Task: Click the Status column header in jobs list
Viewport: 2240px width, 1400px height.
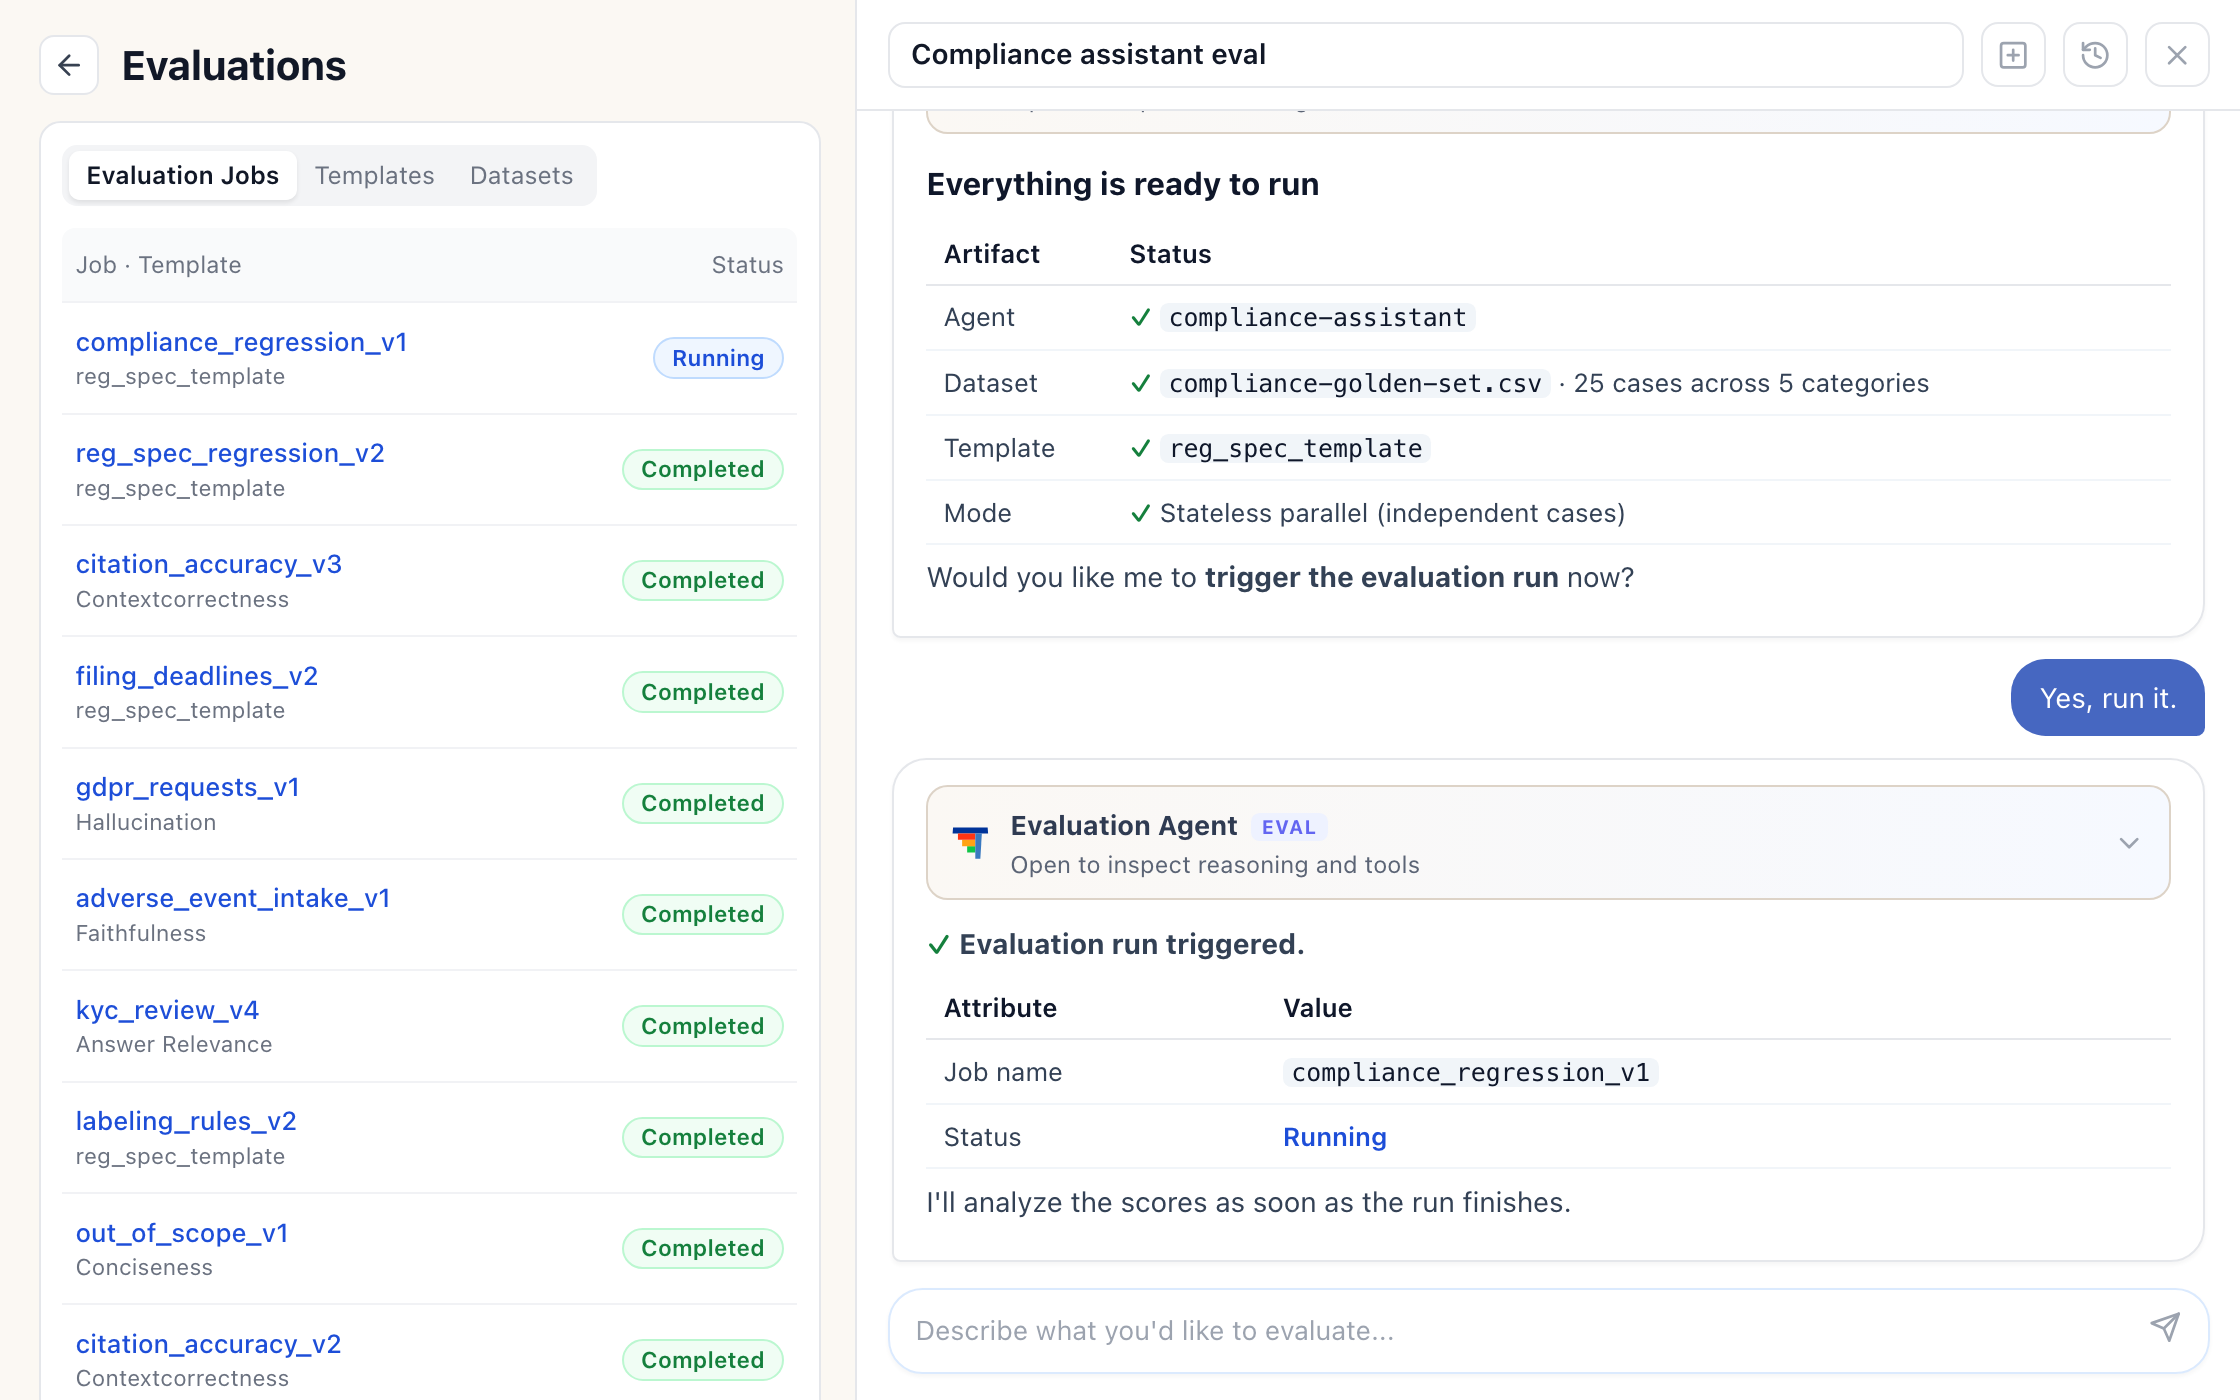Action: [747, 265]
